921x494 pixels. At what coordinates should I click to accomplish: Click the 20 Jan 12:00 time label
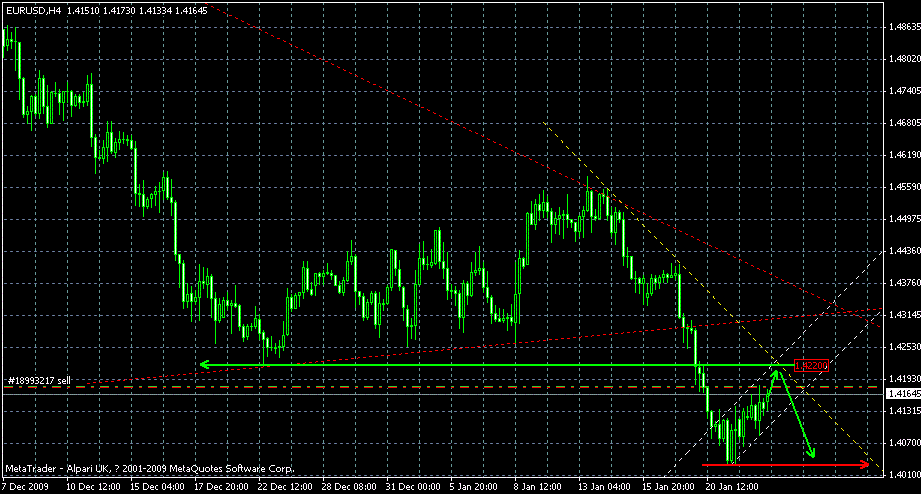pos(732,487)
